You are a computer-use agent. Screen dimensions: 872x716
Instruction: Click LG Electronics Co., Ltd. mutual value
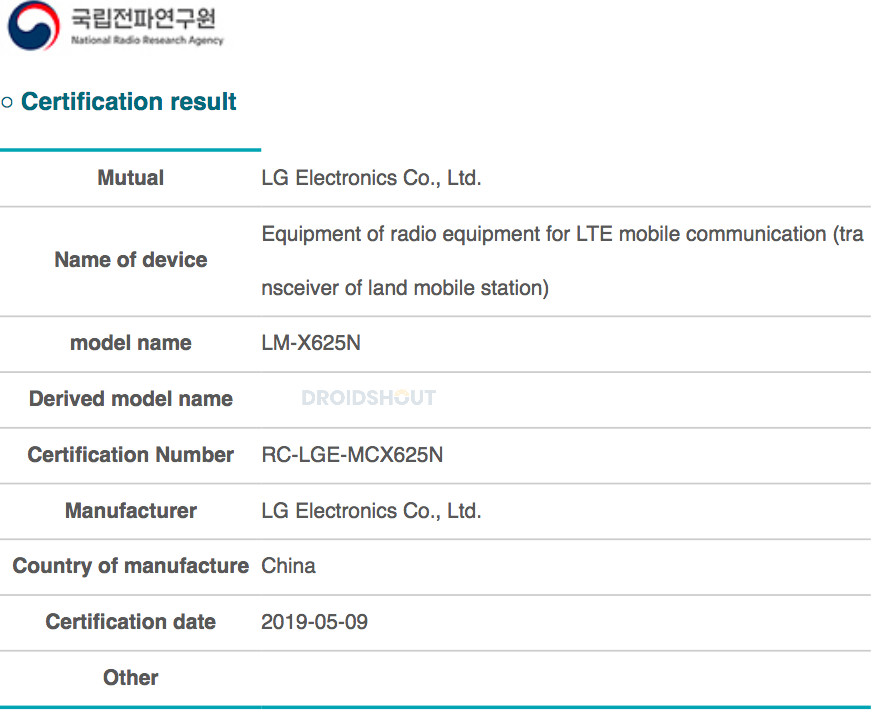tap(371, 178)
